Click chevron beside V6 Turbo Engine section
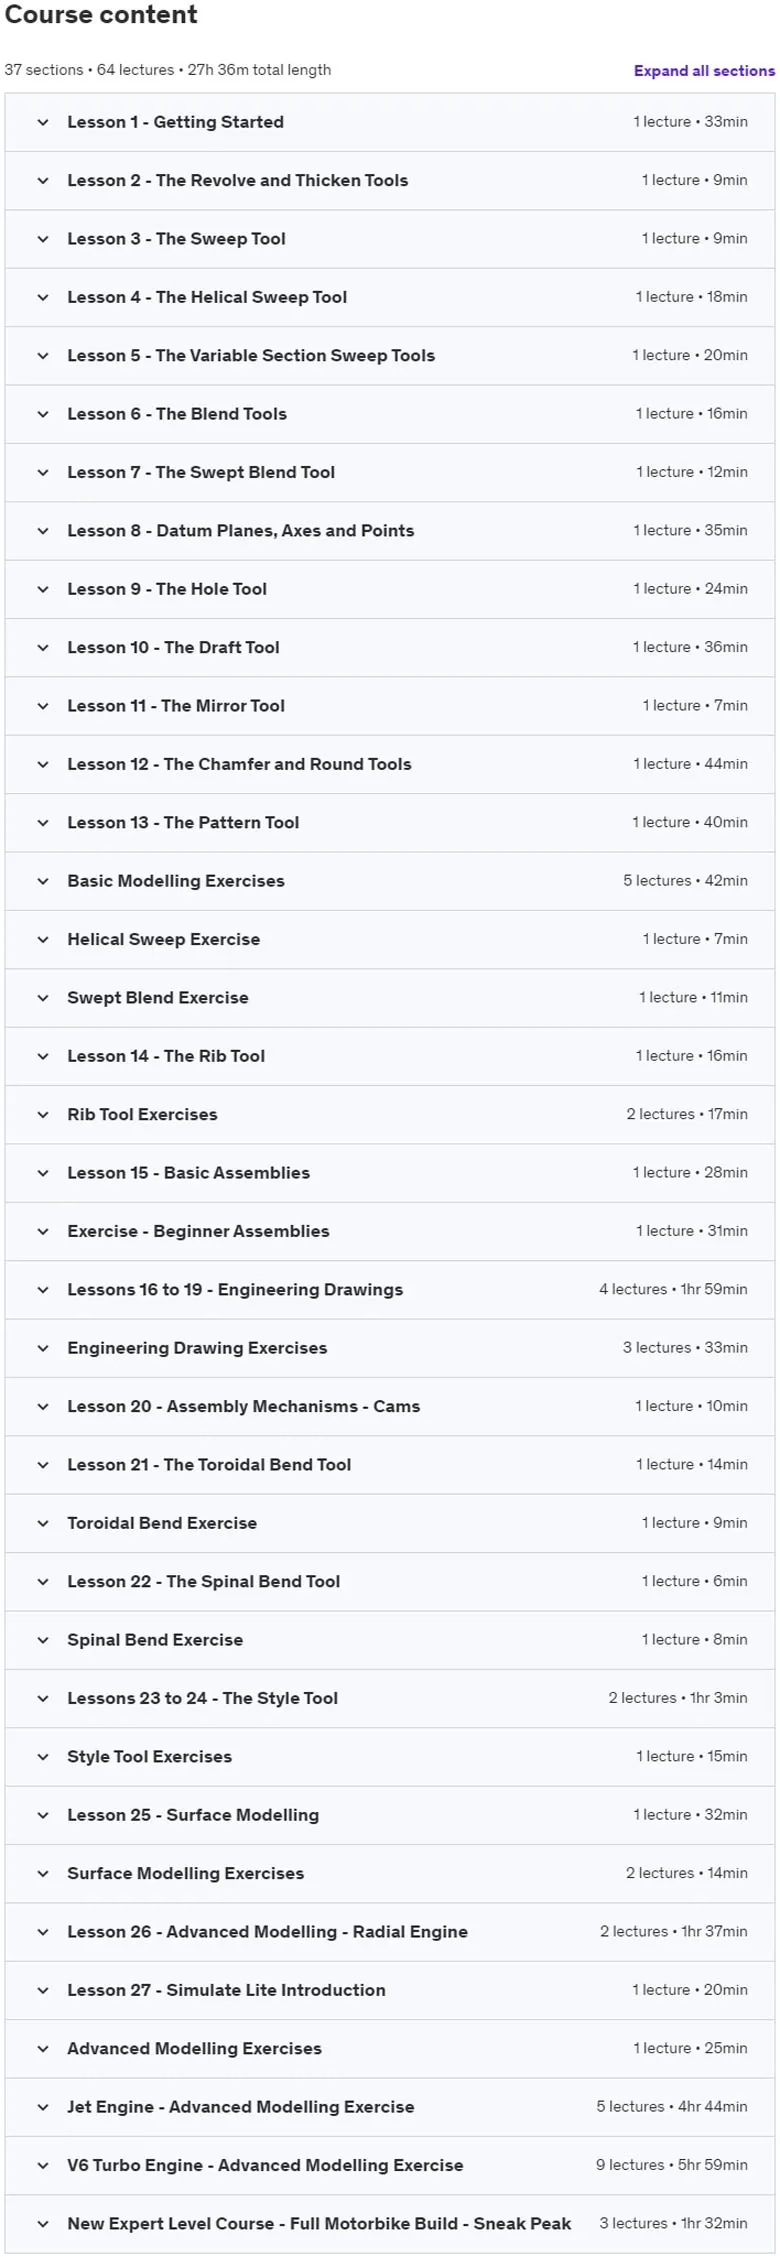The width and height of the screenshot is (780, 2257). point(43,2165)
